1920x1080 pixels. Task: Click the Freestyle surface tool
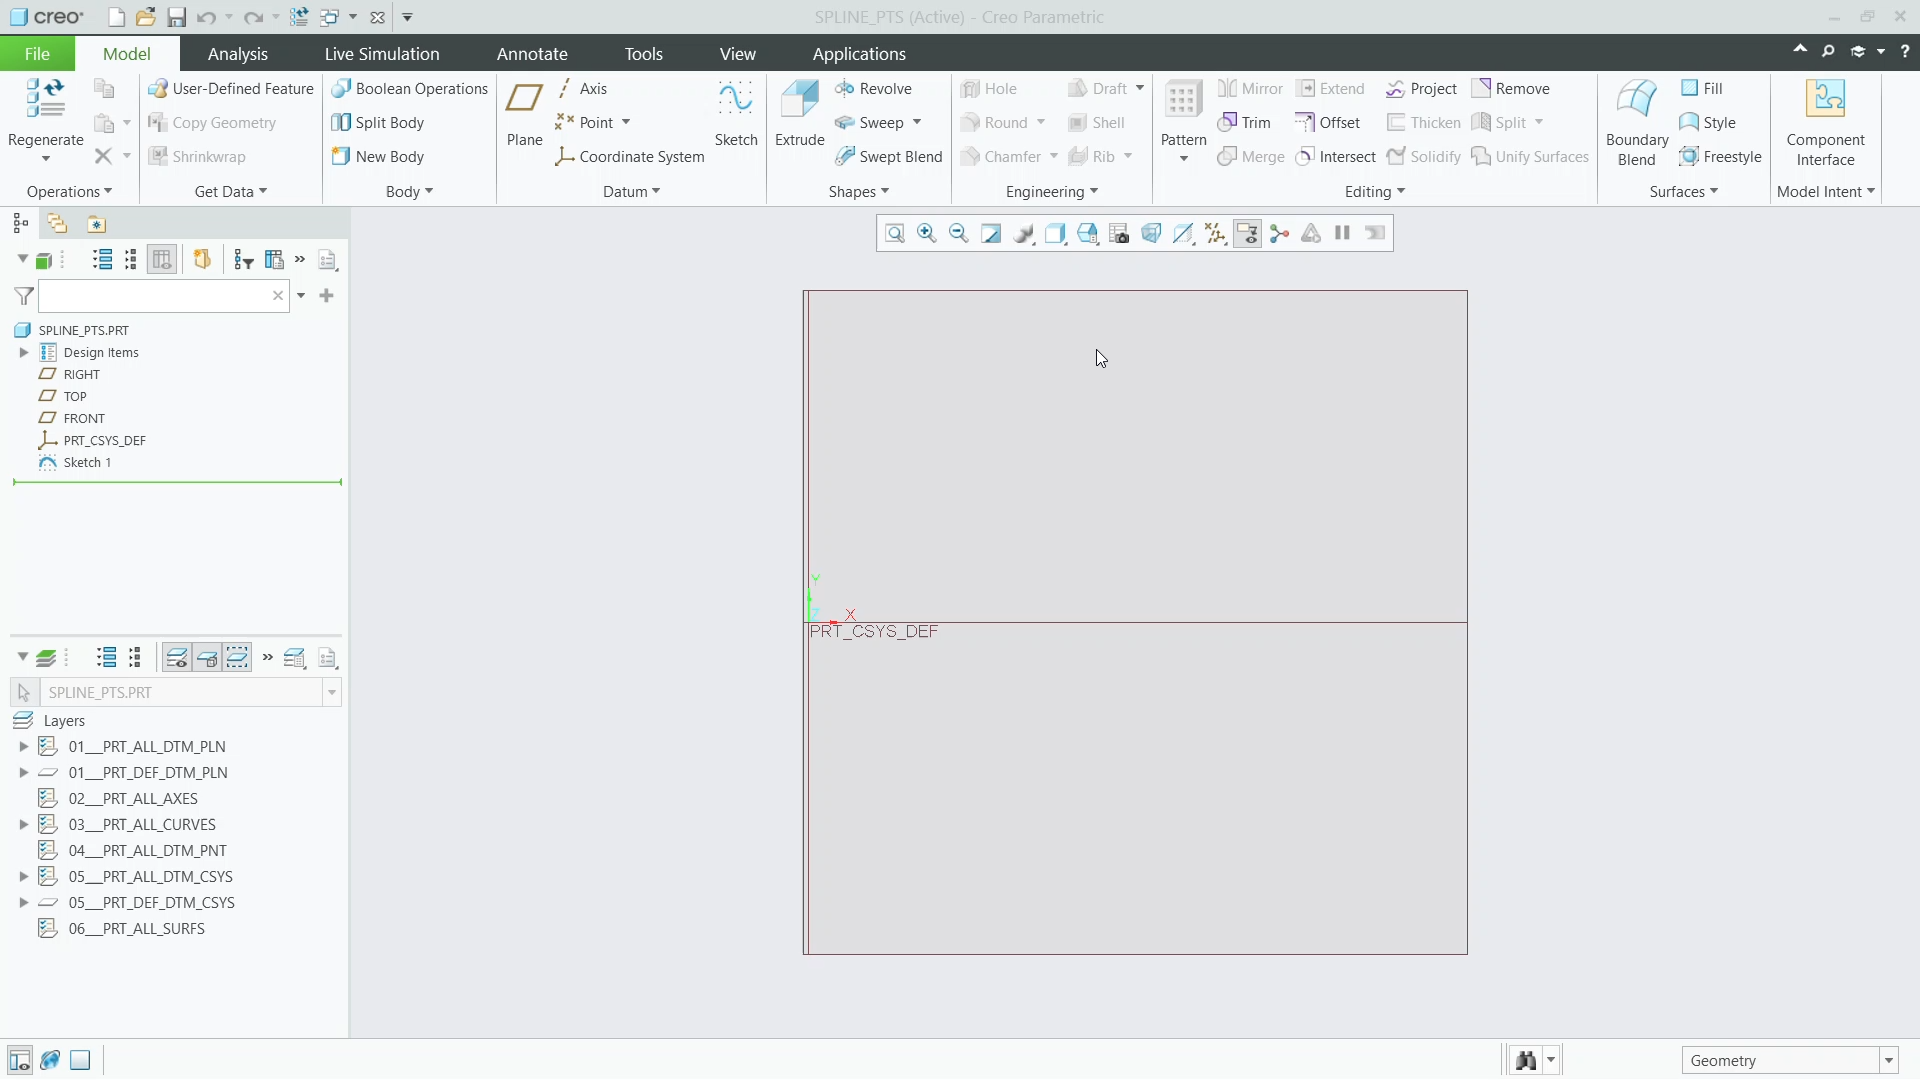pyautogui.click(x=1720, y=157)
